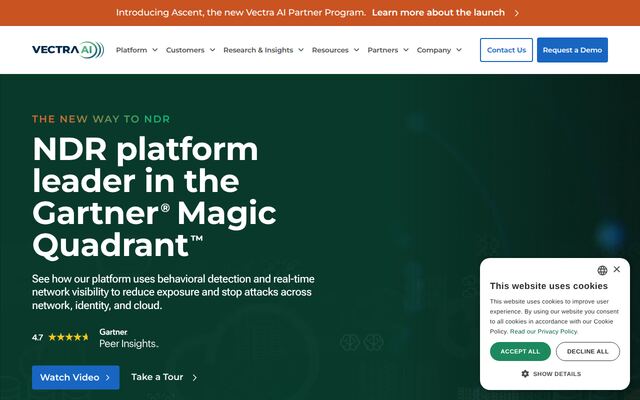Click the Request a Demo button
Image resolution: width=640 pixels, height=400 pixels.
coord(572,50)
